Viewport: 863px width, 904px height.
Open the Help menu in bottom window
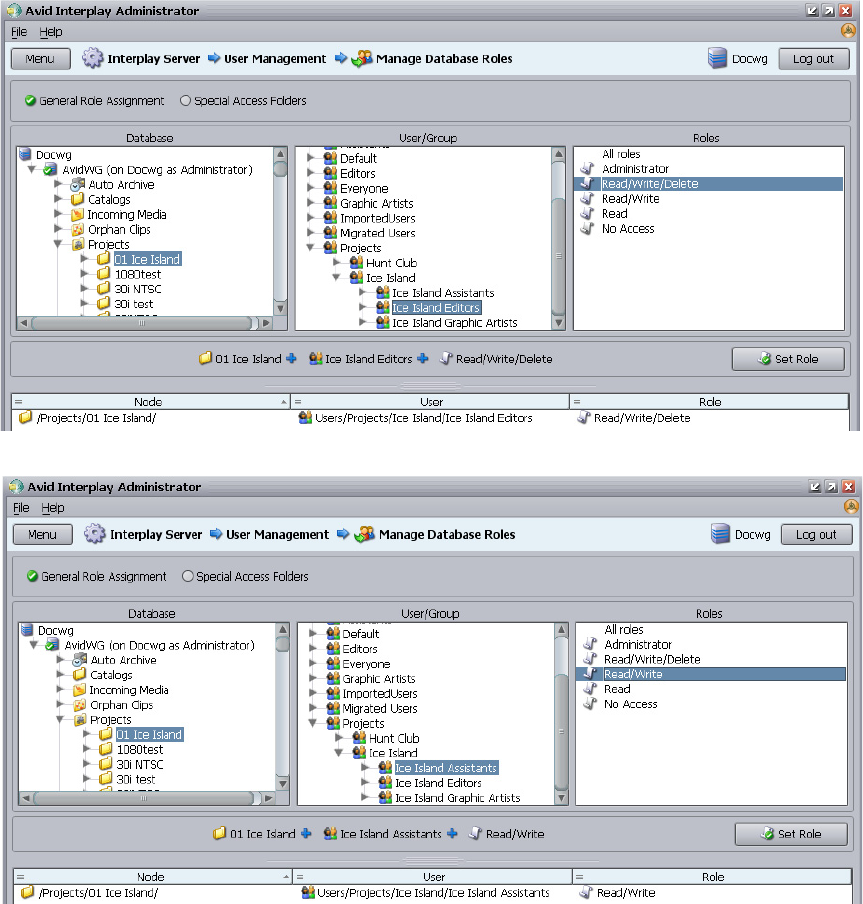point(53,507)
